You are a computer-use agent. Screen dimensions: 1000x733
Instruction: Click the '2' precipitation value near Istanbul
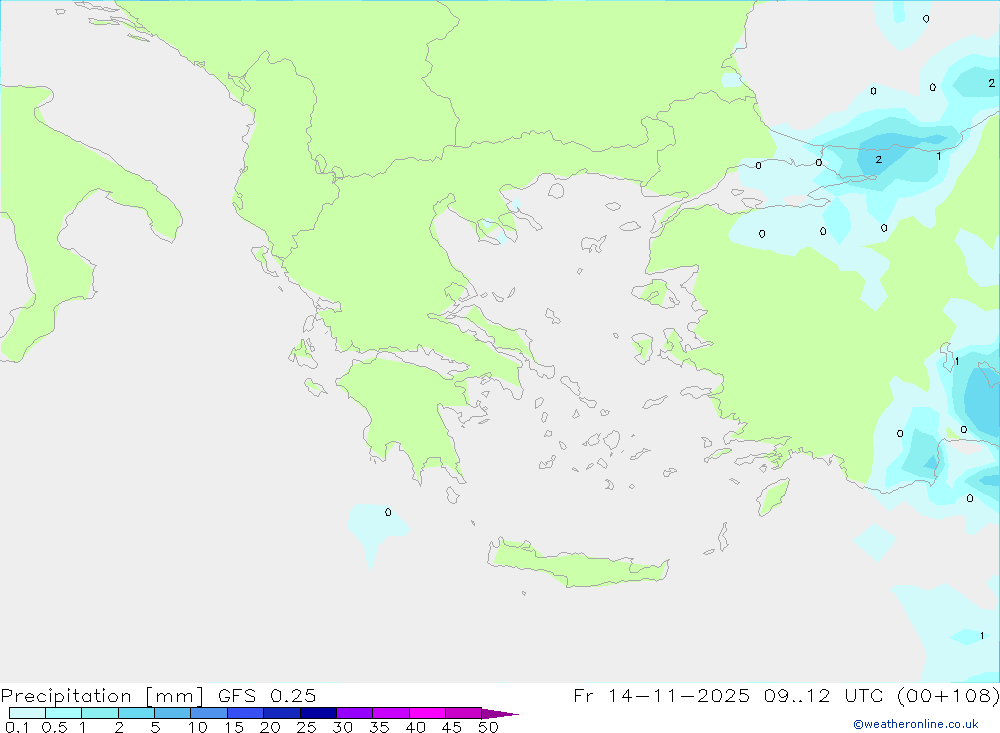tap(879, 159)
